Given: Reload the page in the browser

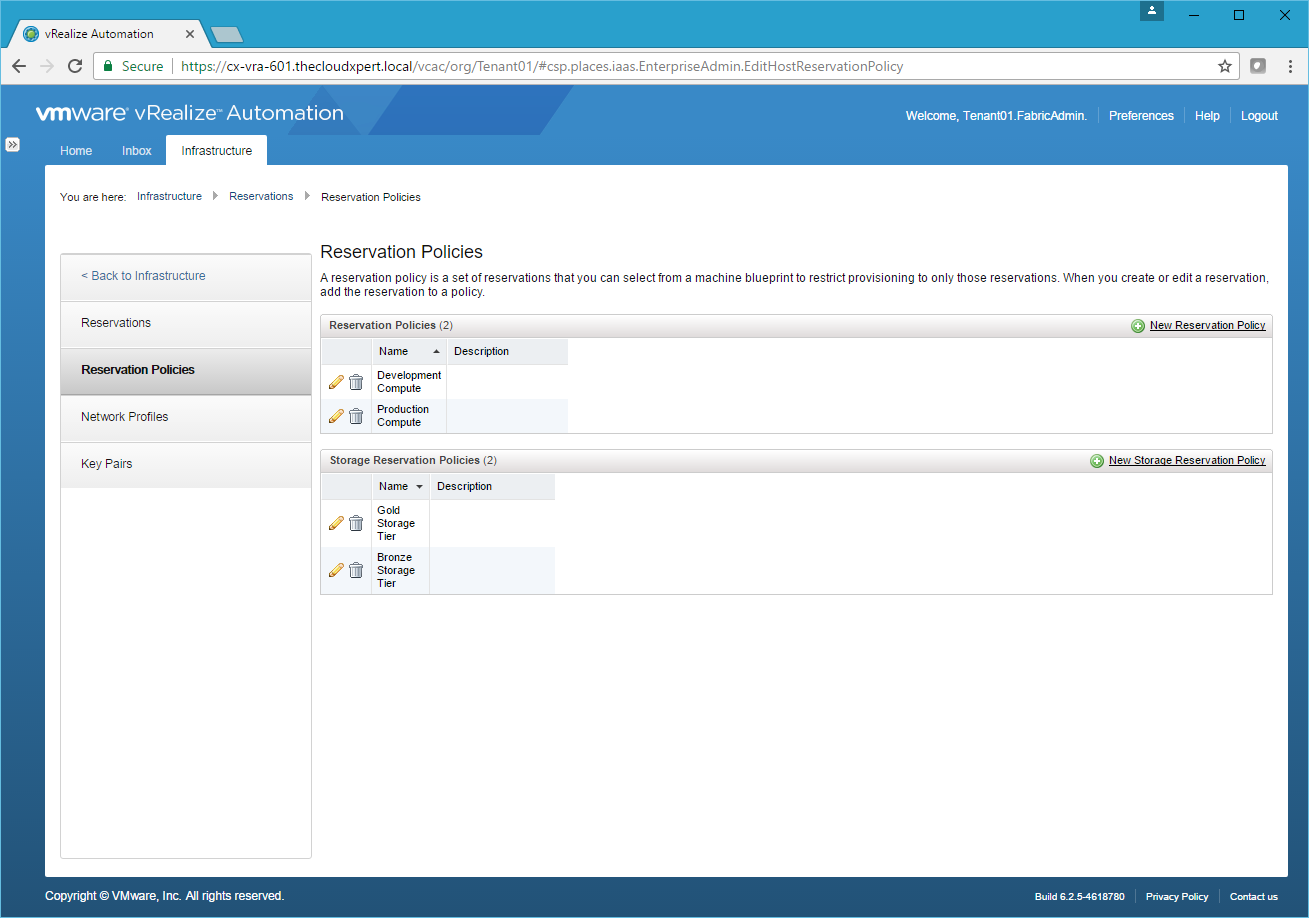Looking at the screenshot, I should (x=75, y=66).
